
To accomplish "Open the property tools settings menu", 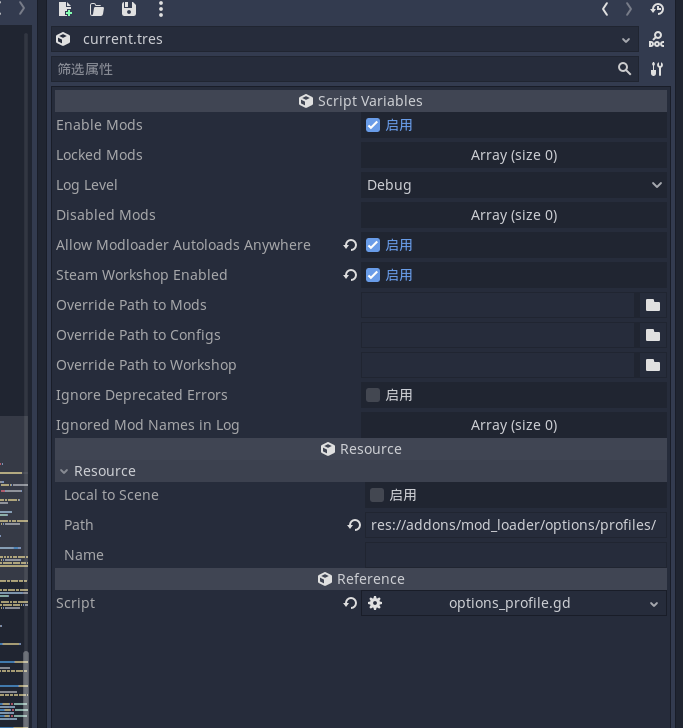I will click(657, 69).
